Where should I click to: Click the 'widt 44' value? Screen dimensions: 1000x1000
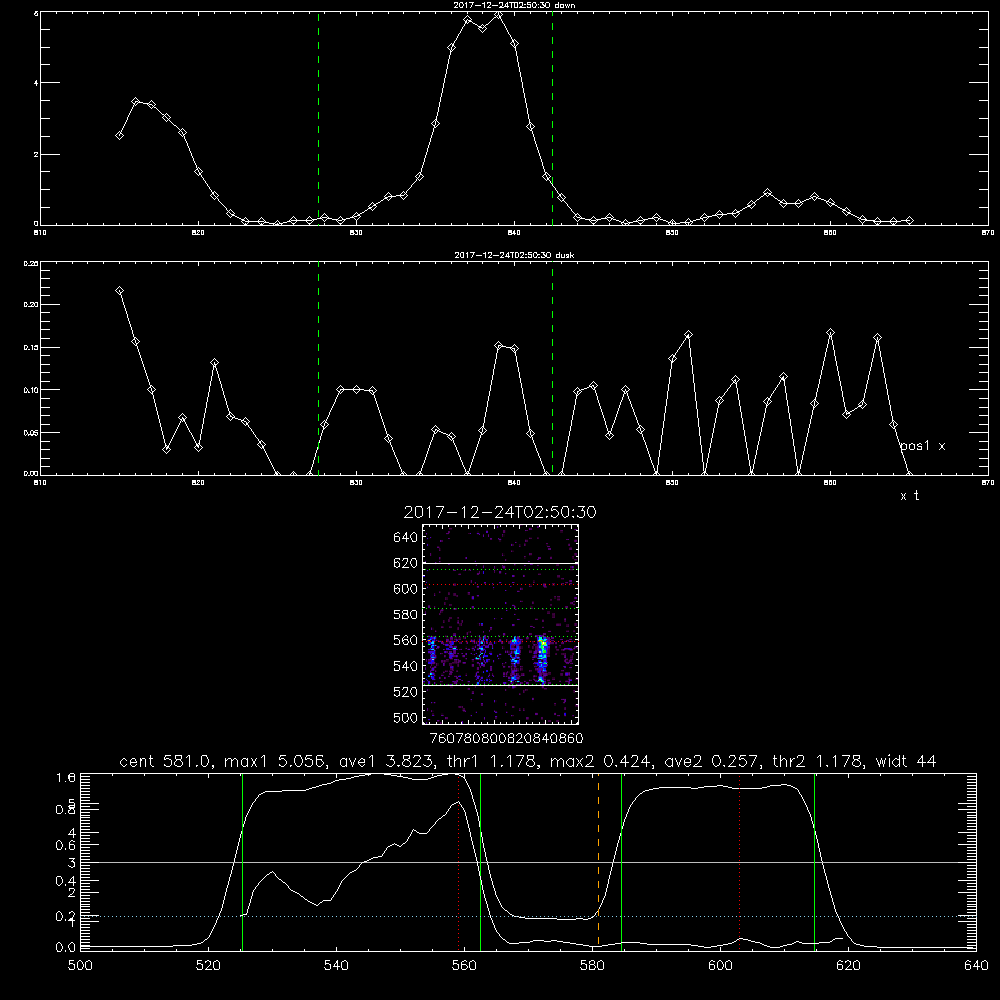tap(906, 761)
